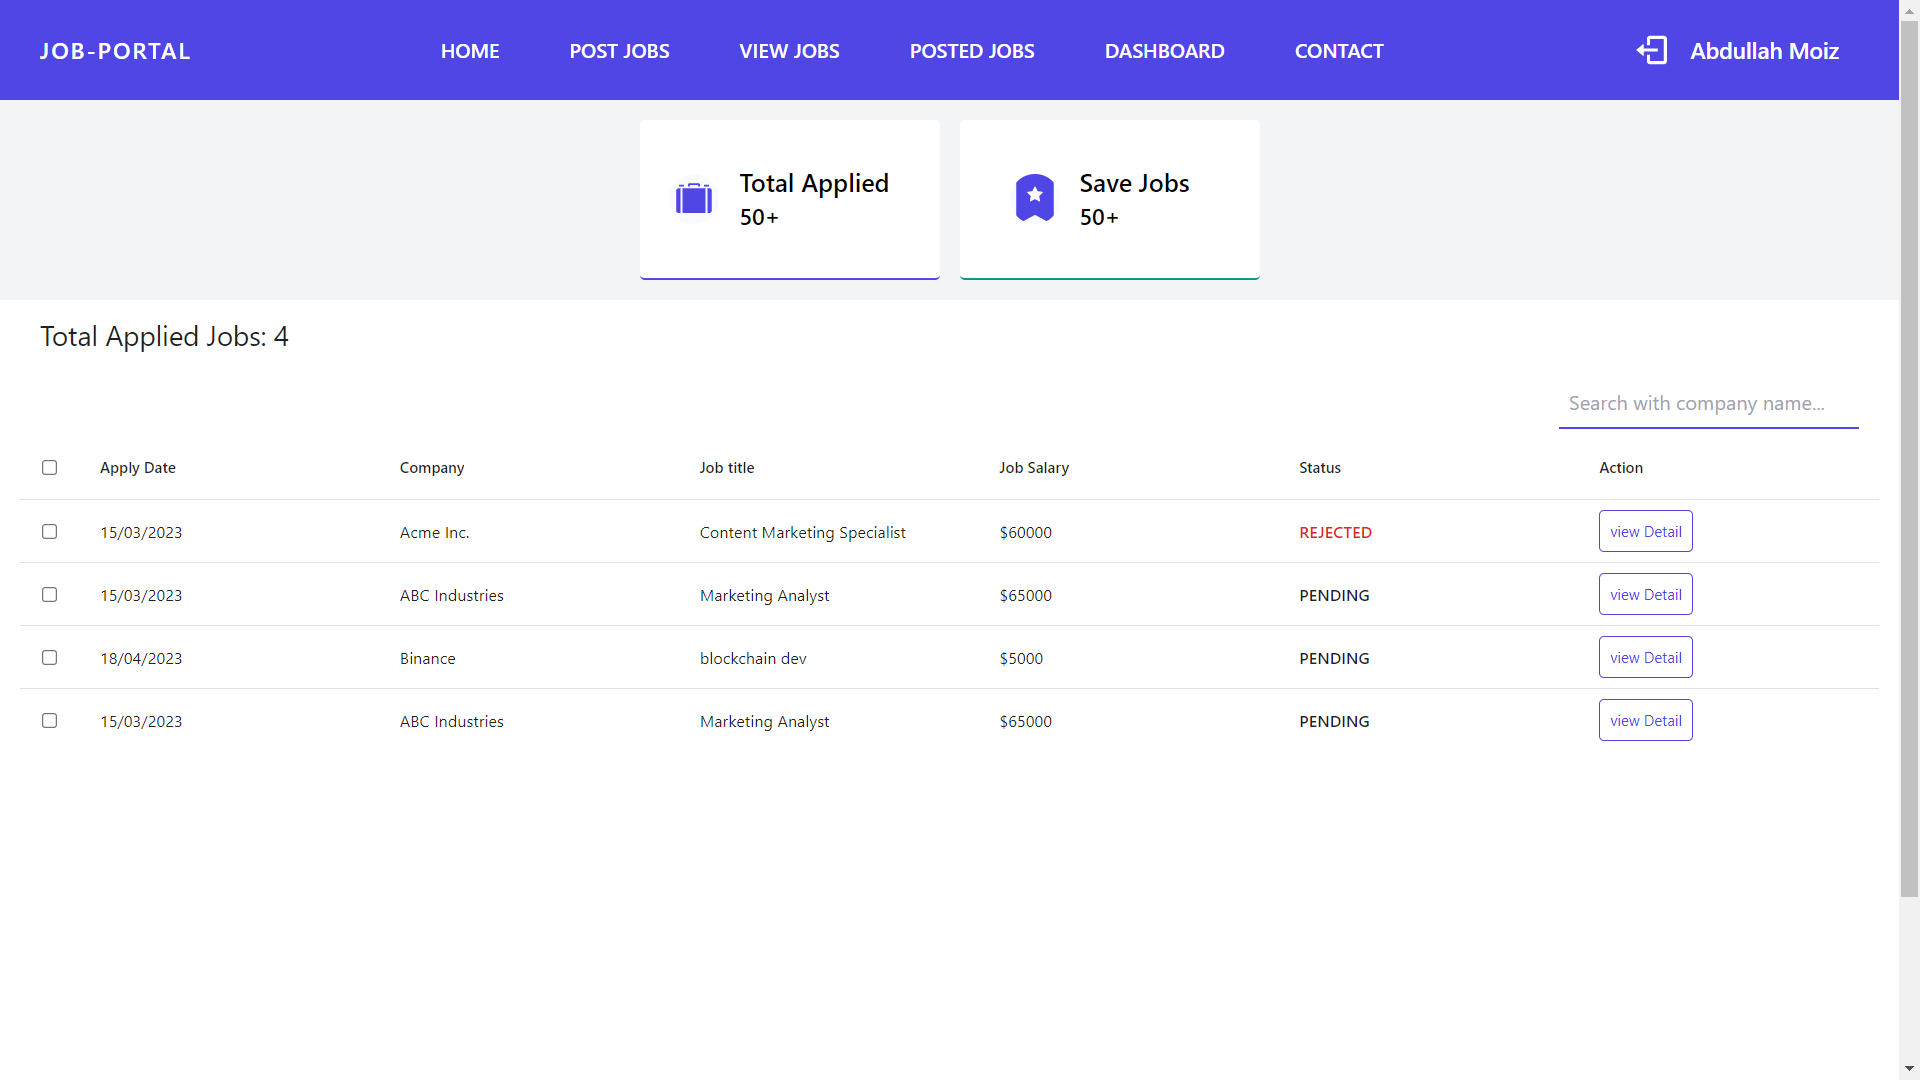The image size is (1920, 1080).
Task: Click the Abdullah Moiz username
Action: coord(1764,51)
